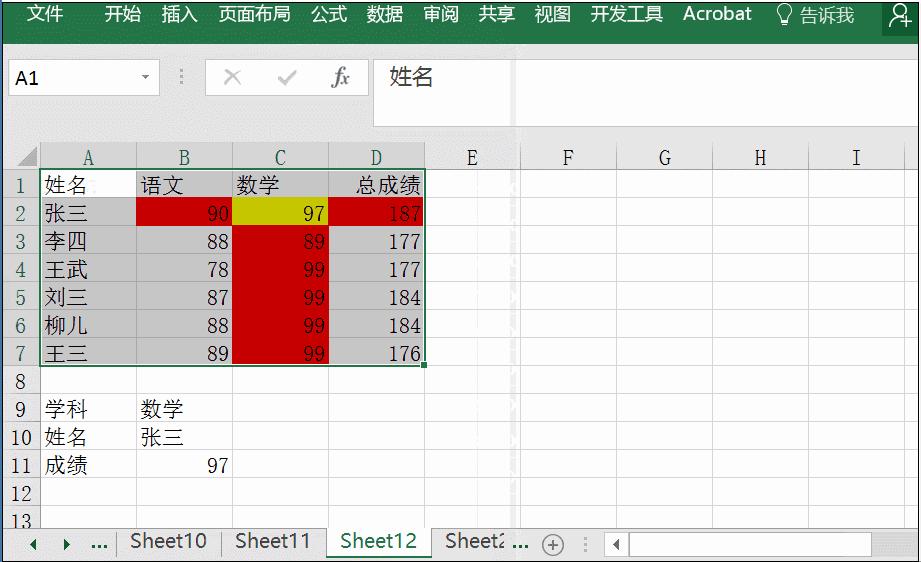Select column E header
The image size is (921, 562).
[x=472, y=157]
